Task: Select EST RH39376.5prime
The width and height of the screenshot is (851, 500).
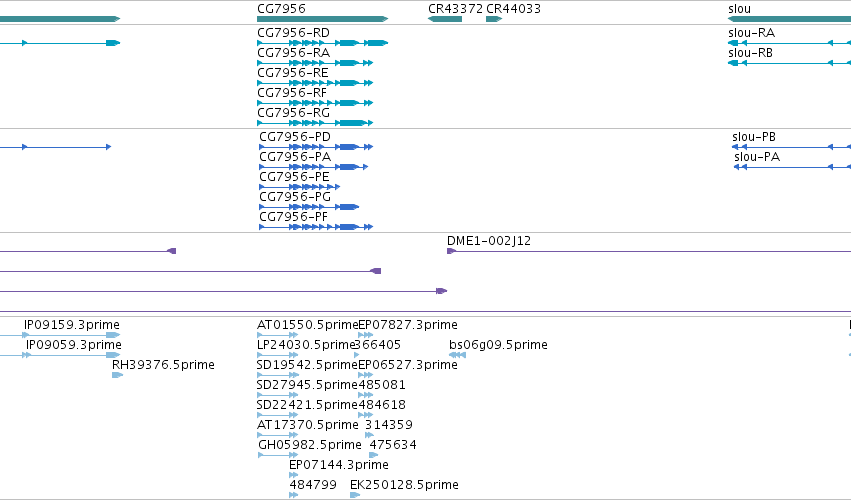Action: [x=163, y=365]
